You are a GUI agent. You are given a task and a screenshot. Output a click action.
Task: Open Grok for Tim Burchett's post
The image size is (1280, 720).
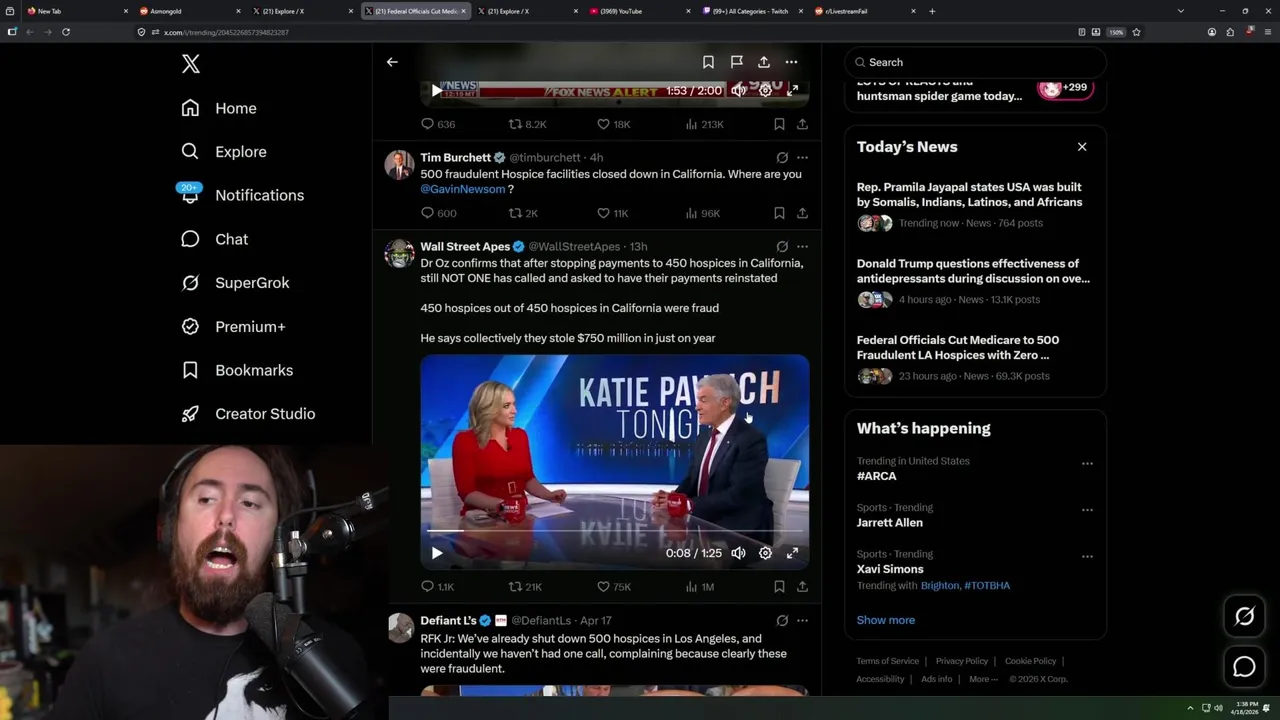coord(782,157)
